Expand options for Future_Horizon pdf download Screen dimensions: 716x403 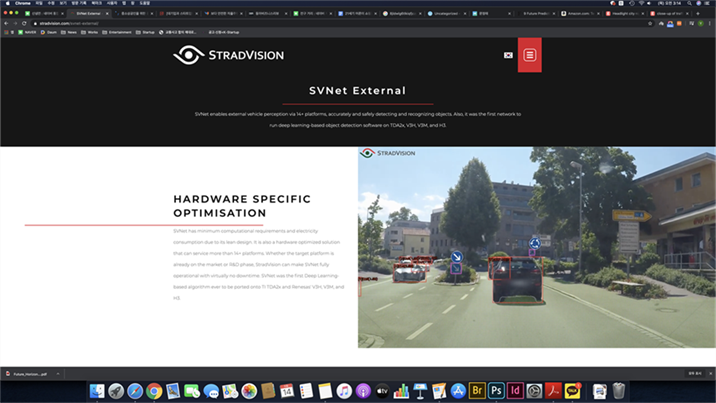(58, 374)
